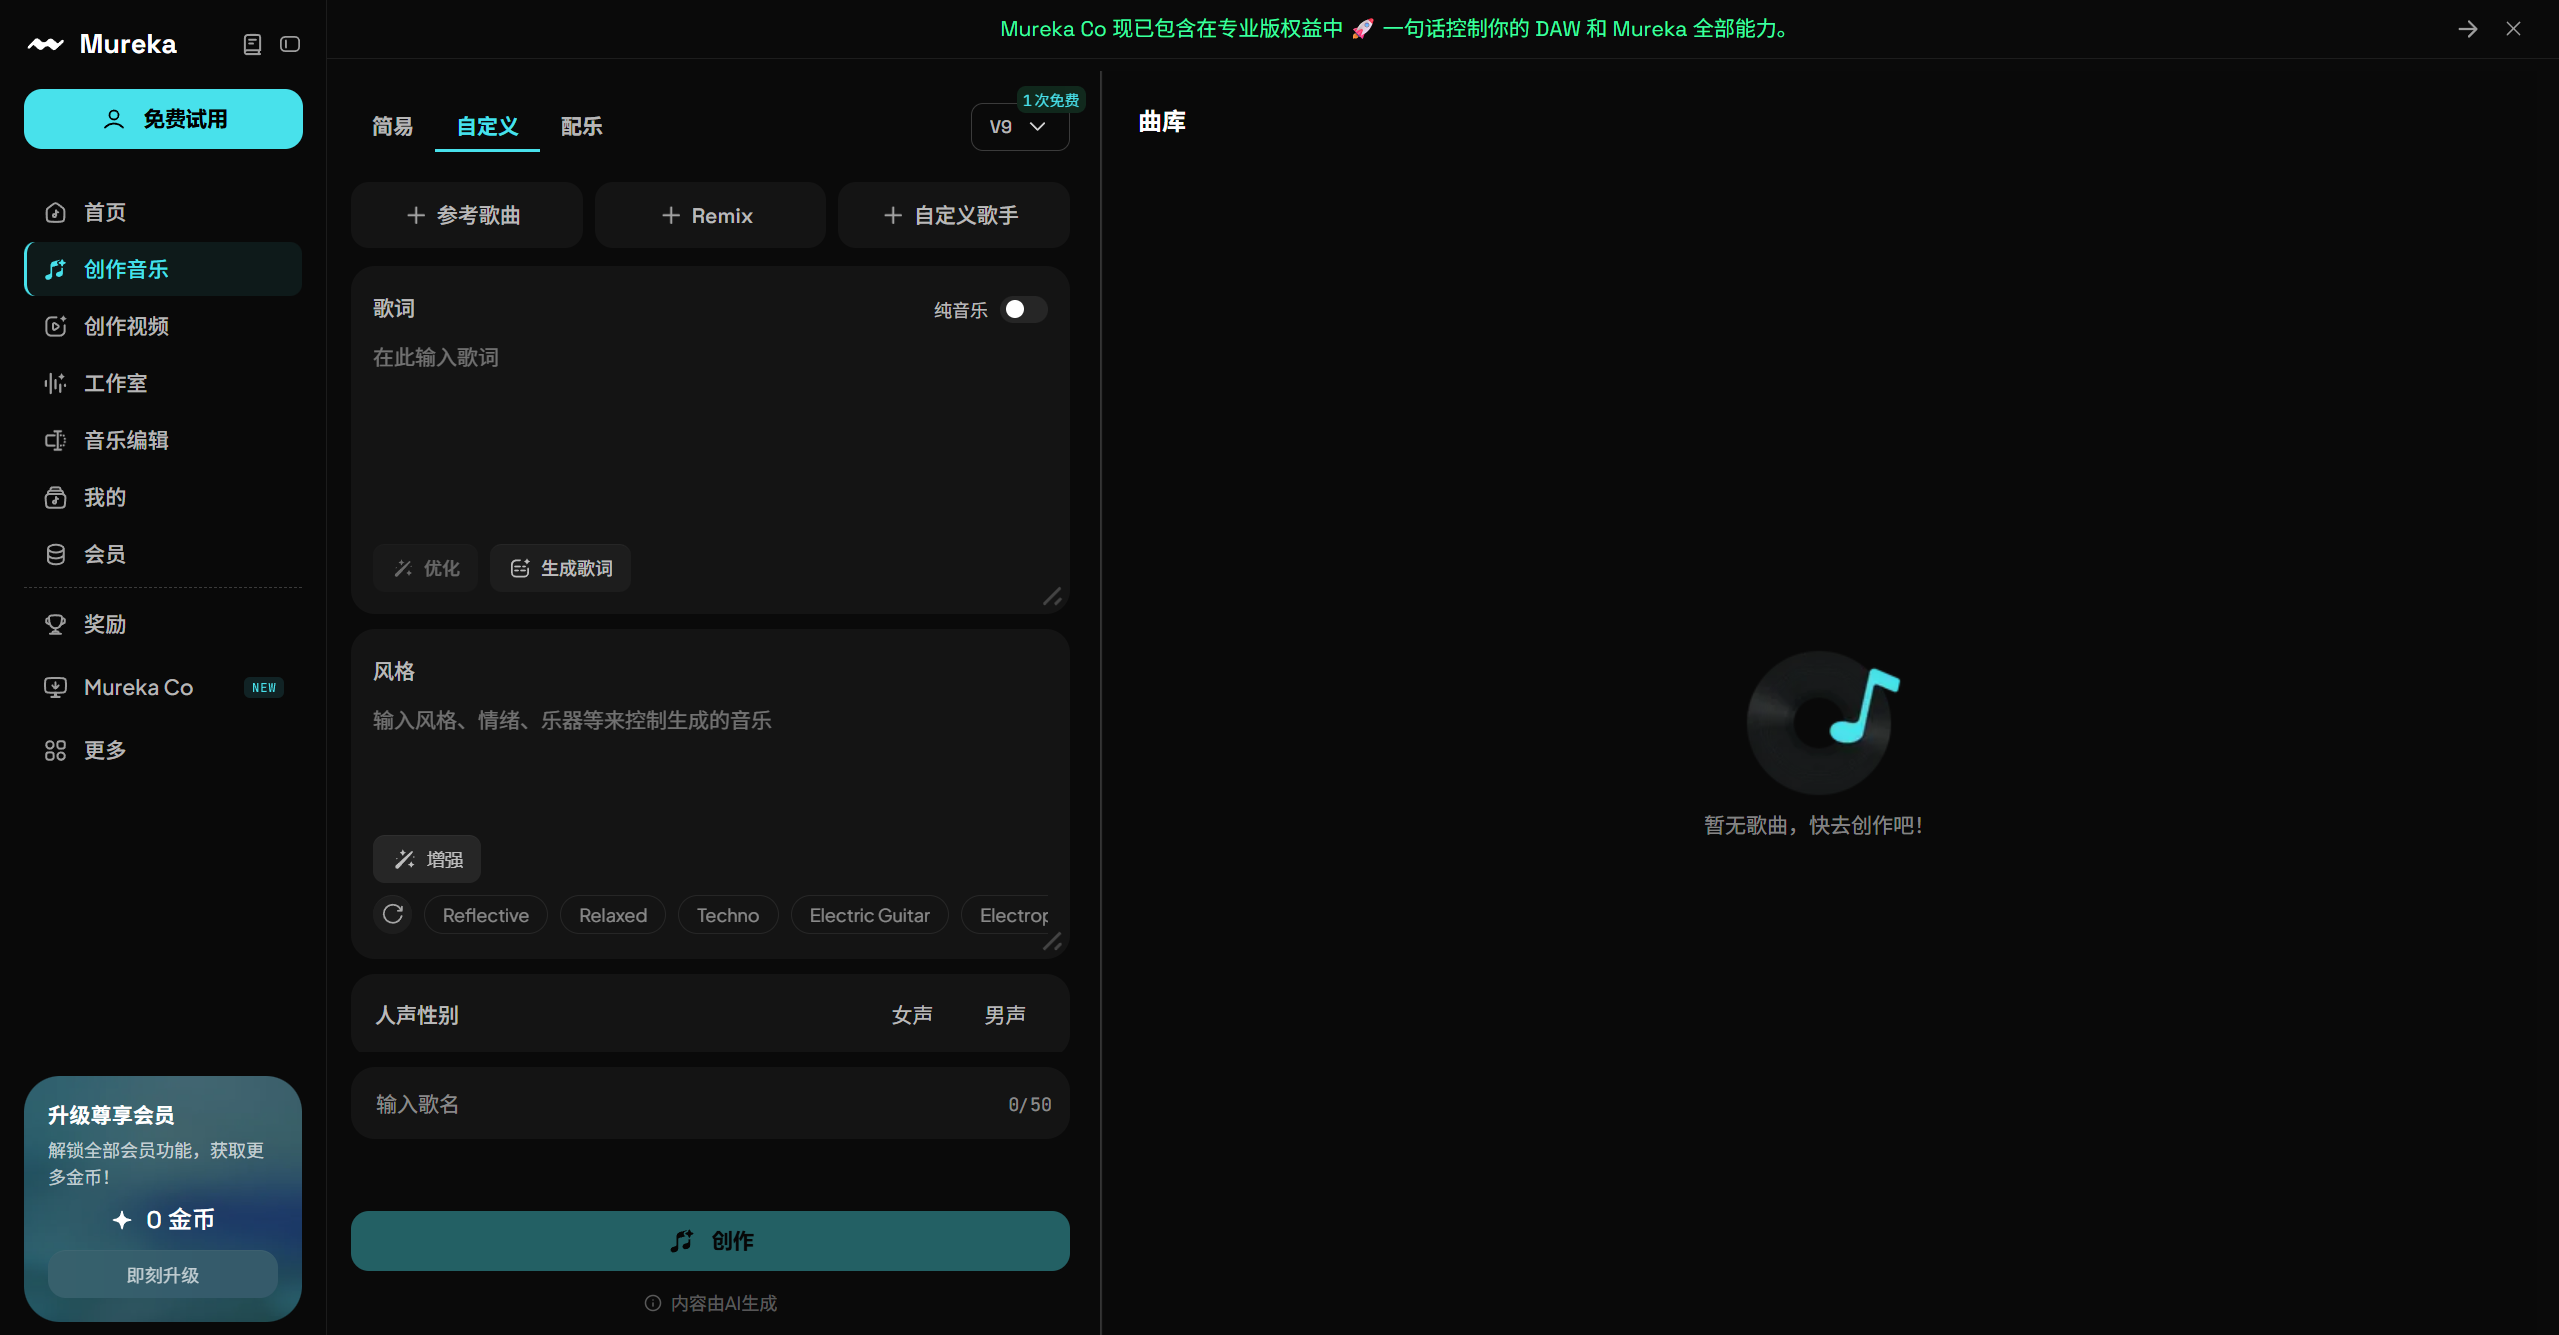Click the banner arrow icon at top
The height and width of the screenshot is (1335, 2559).
[x=2468, y=29]
